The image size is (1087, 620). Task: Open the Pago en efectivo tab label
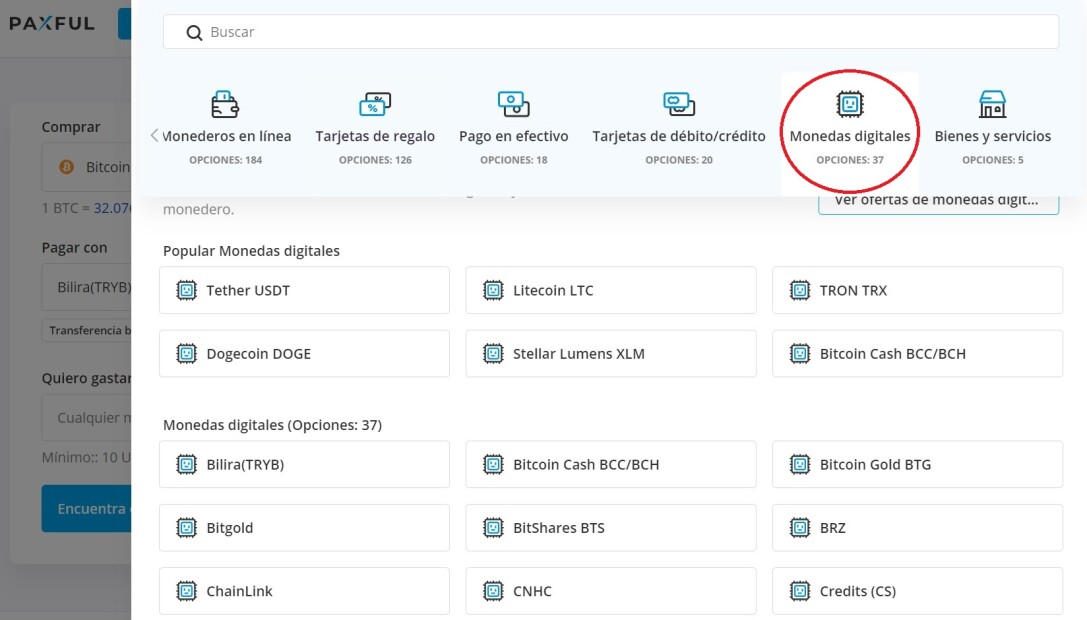point(514,136)
